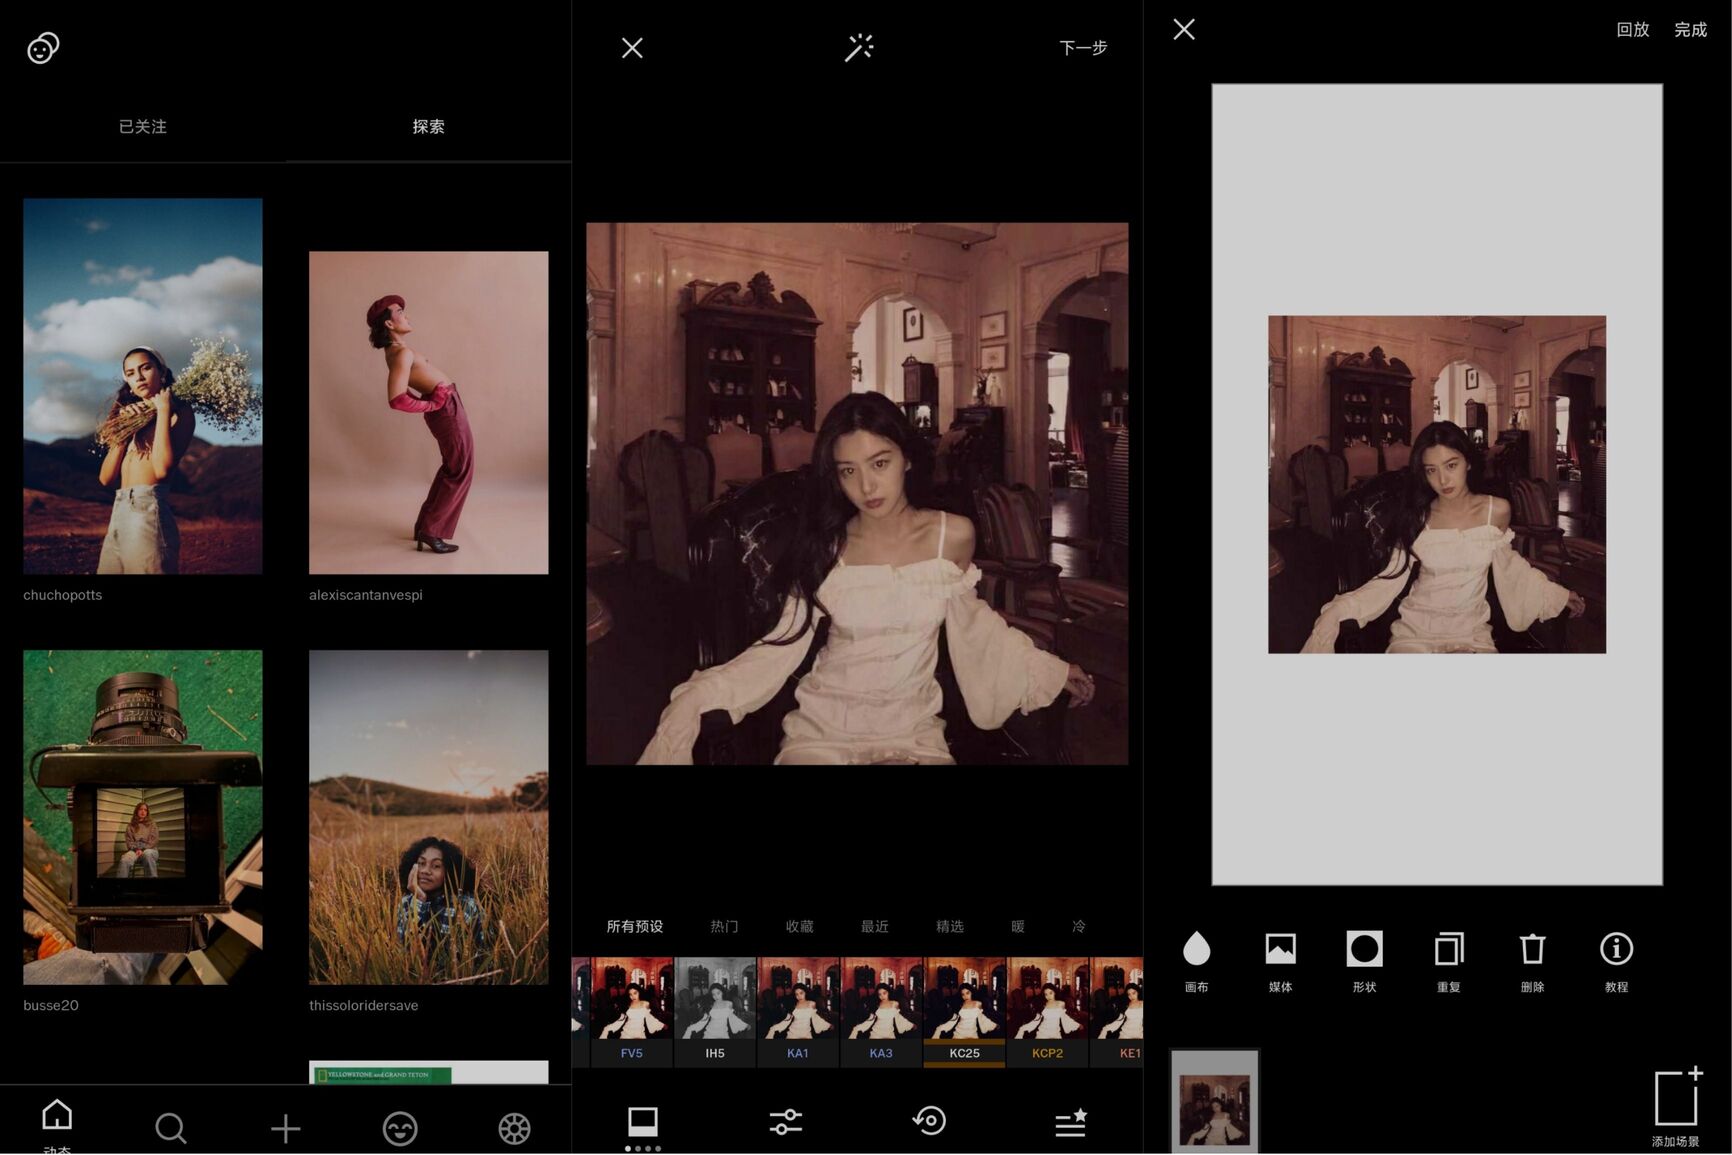Switch to the 已关注 tab
The image size is (1732, 1155).
tap(143, 127)
